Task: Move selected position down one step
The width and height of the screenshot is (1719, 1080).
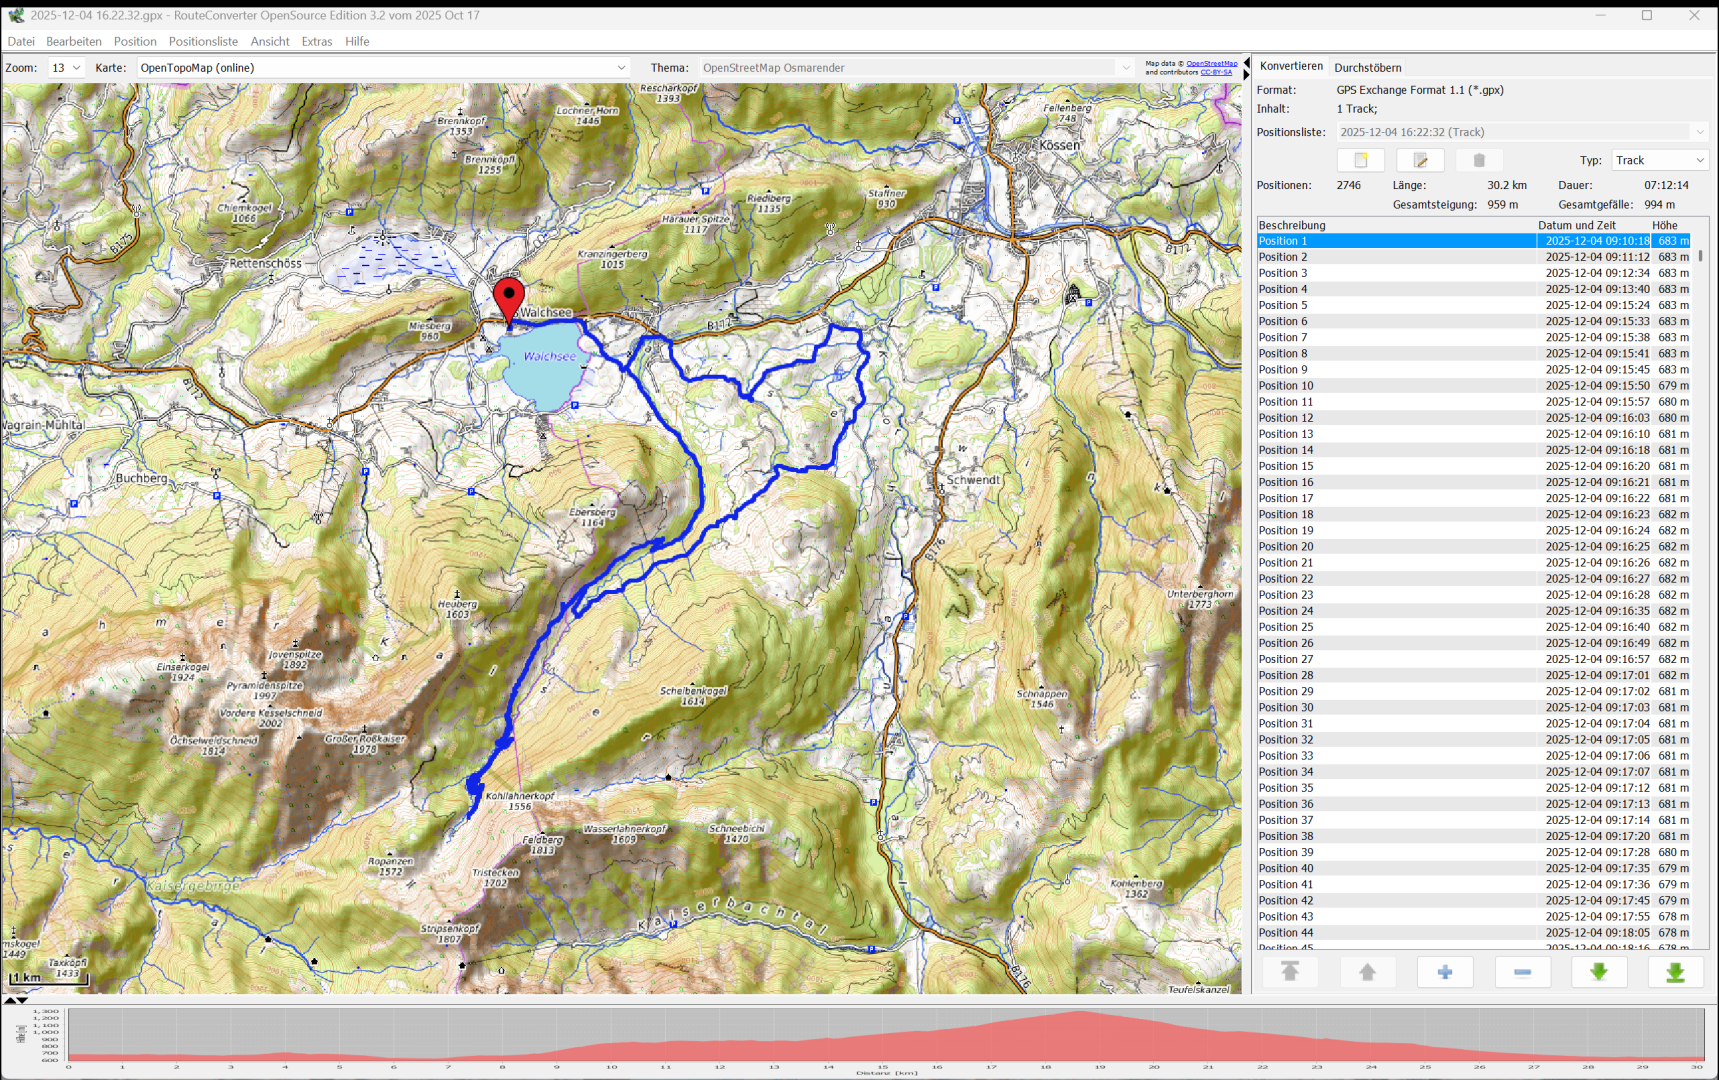Action: 1599,972
